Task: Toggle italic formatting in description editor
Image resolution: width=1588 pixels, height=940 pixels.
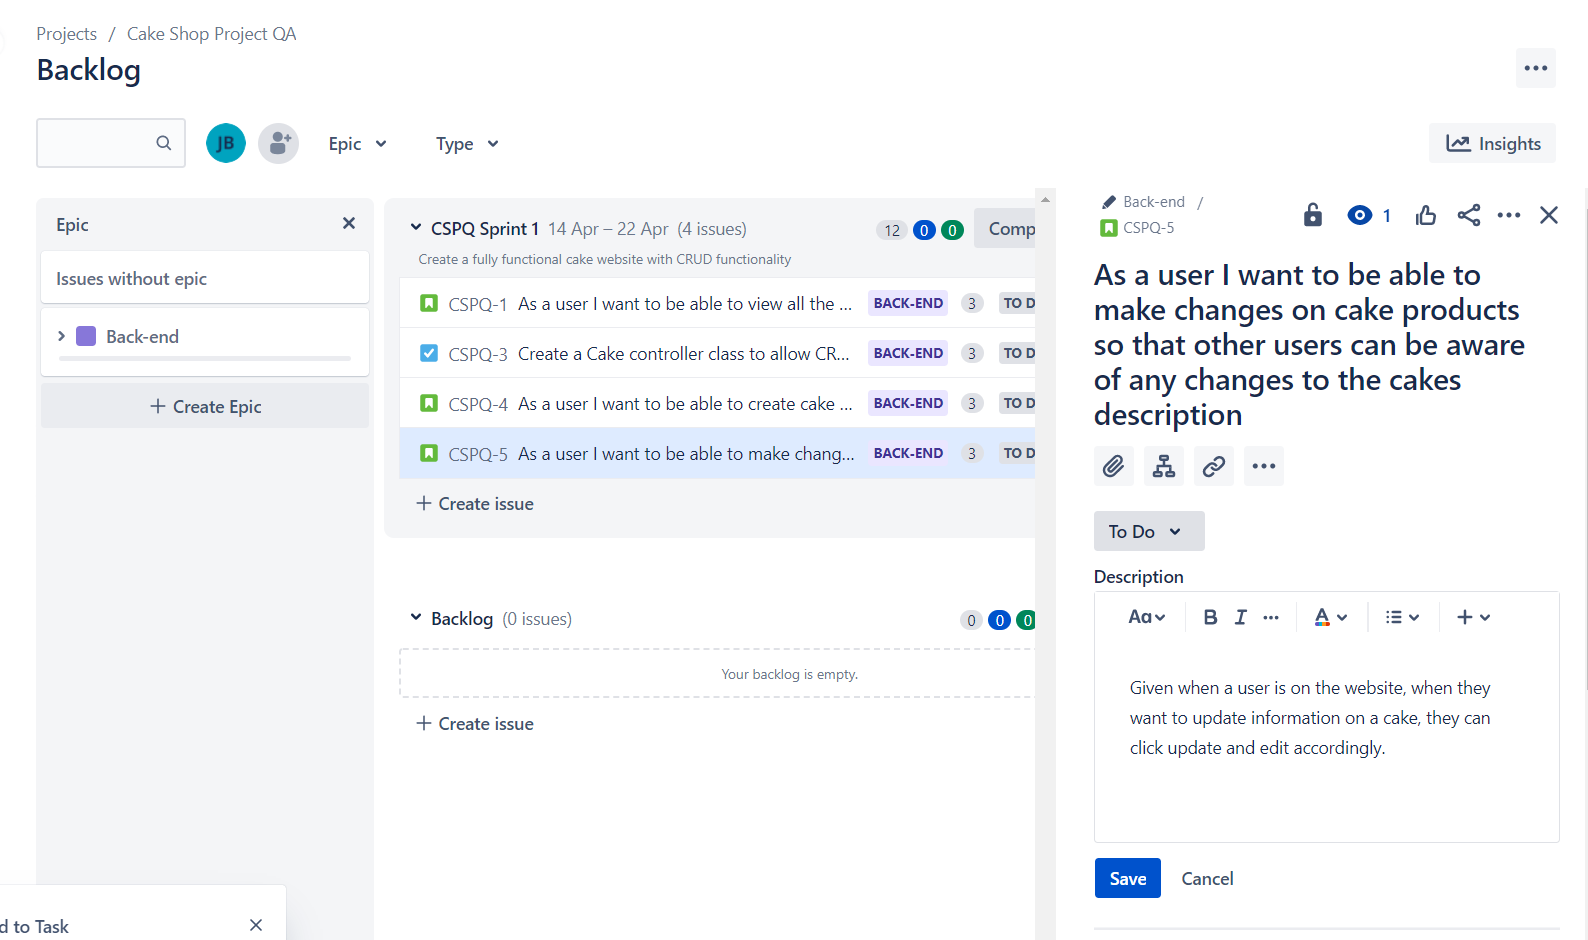Action: (1241, 617)
